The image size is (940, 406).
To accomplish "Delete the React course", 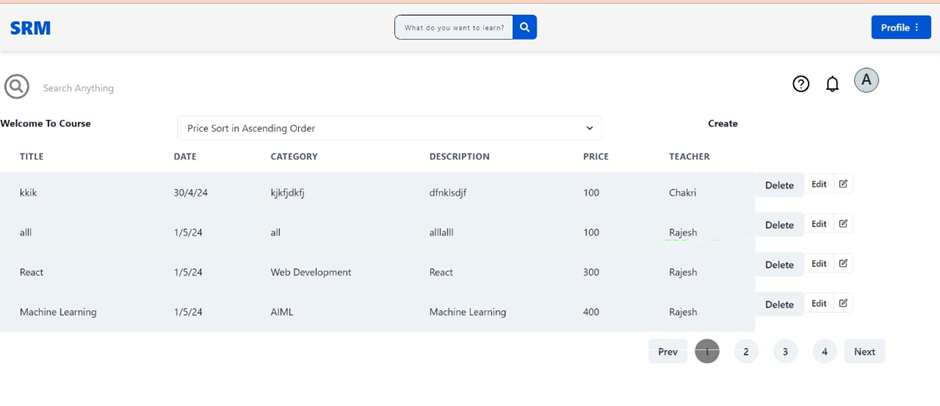I will click(x=779, y=264).
